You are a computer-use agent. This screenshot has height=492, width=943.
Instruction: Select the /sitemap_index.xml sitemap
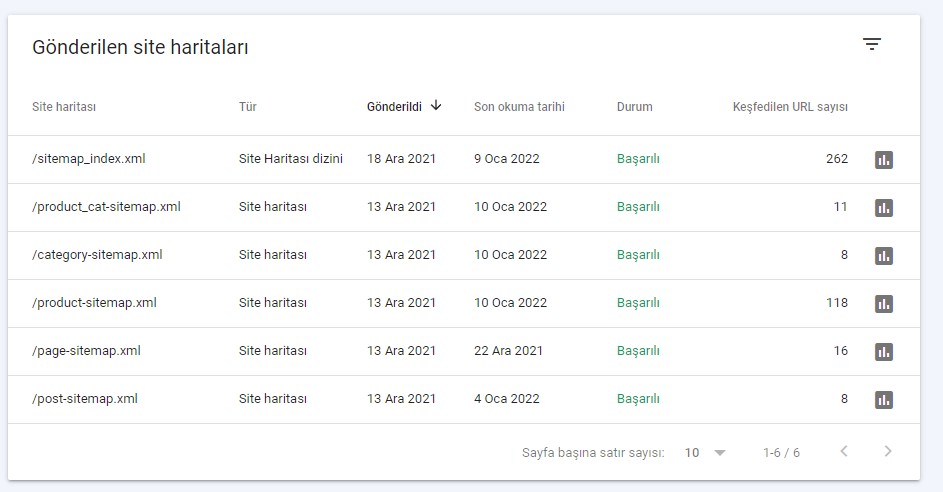coord(89,159)
